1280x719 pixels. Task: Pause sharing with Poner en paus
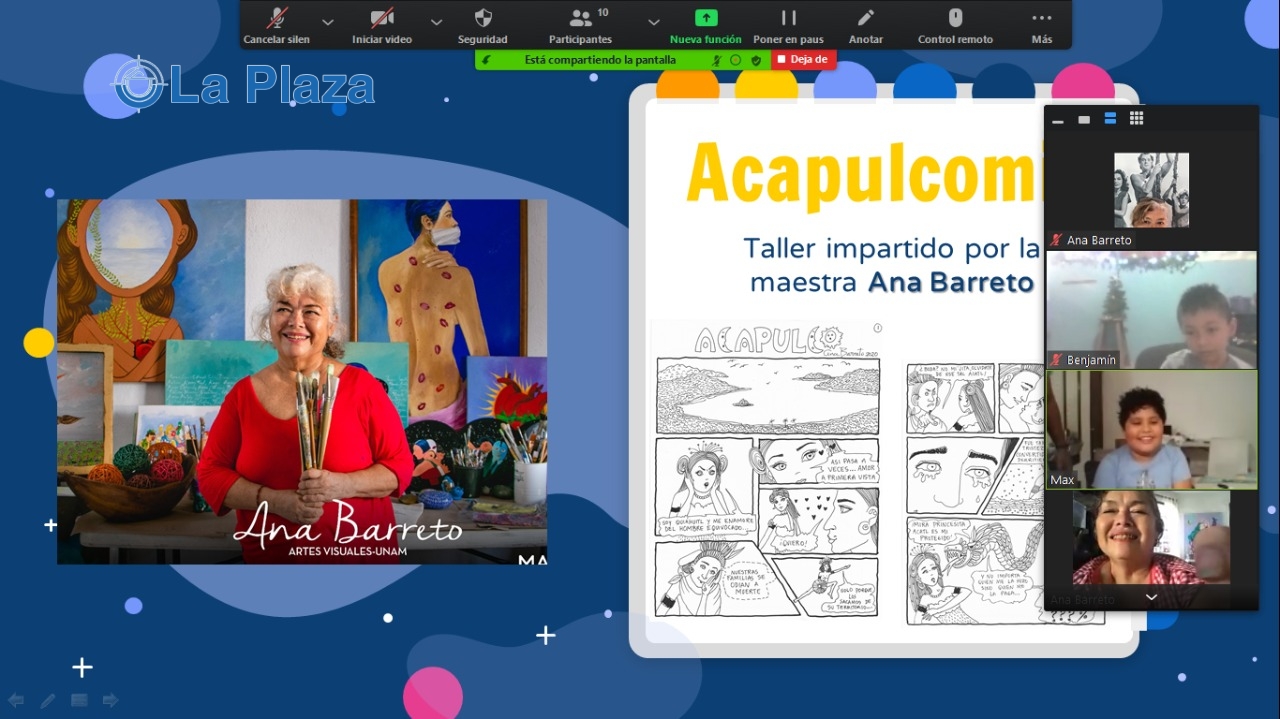coord(789,25)
